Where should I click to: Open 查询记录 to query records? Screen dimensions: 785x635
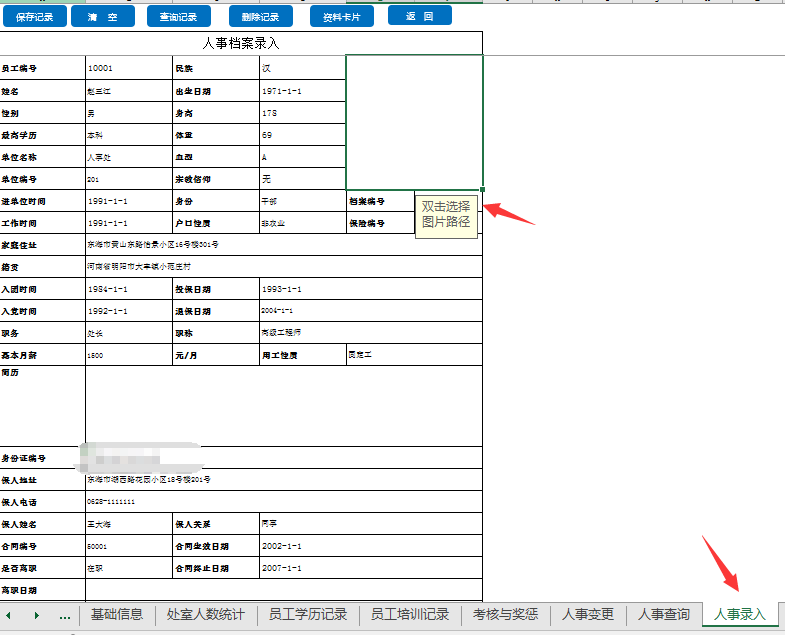click(179, 17)
